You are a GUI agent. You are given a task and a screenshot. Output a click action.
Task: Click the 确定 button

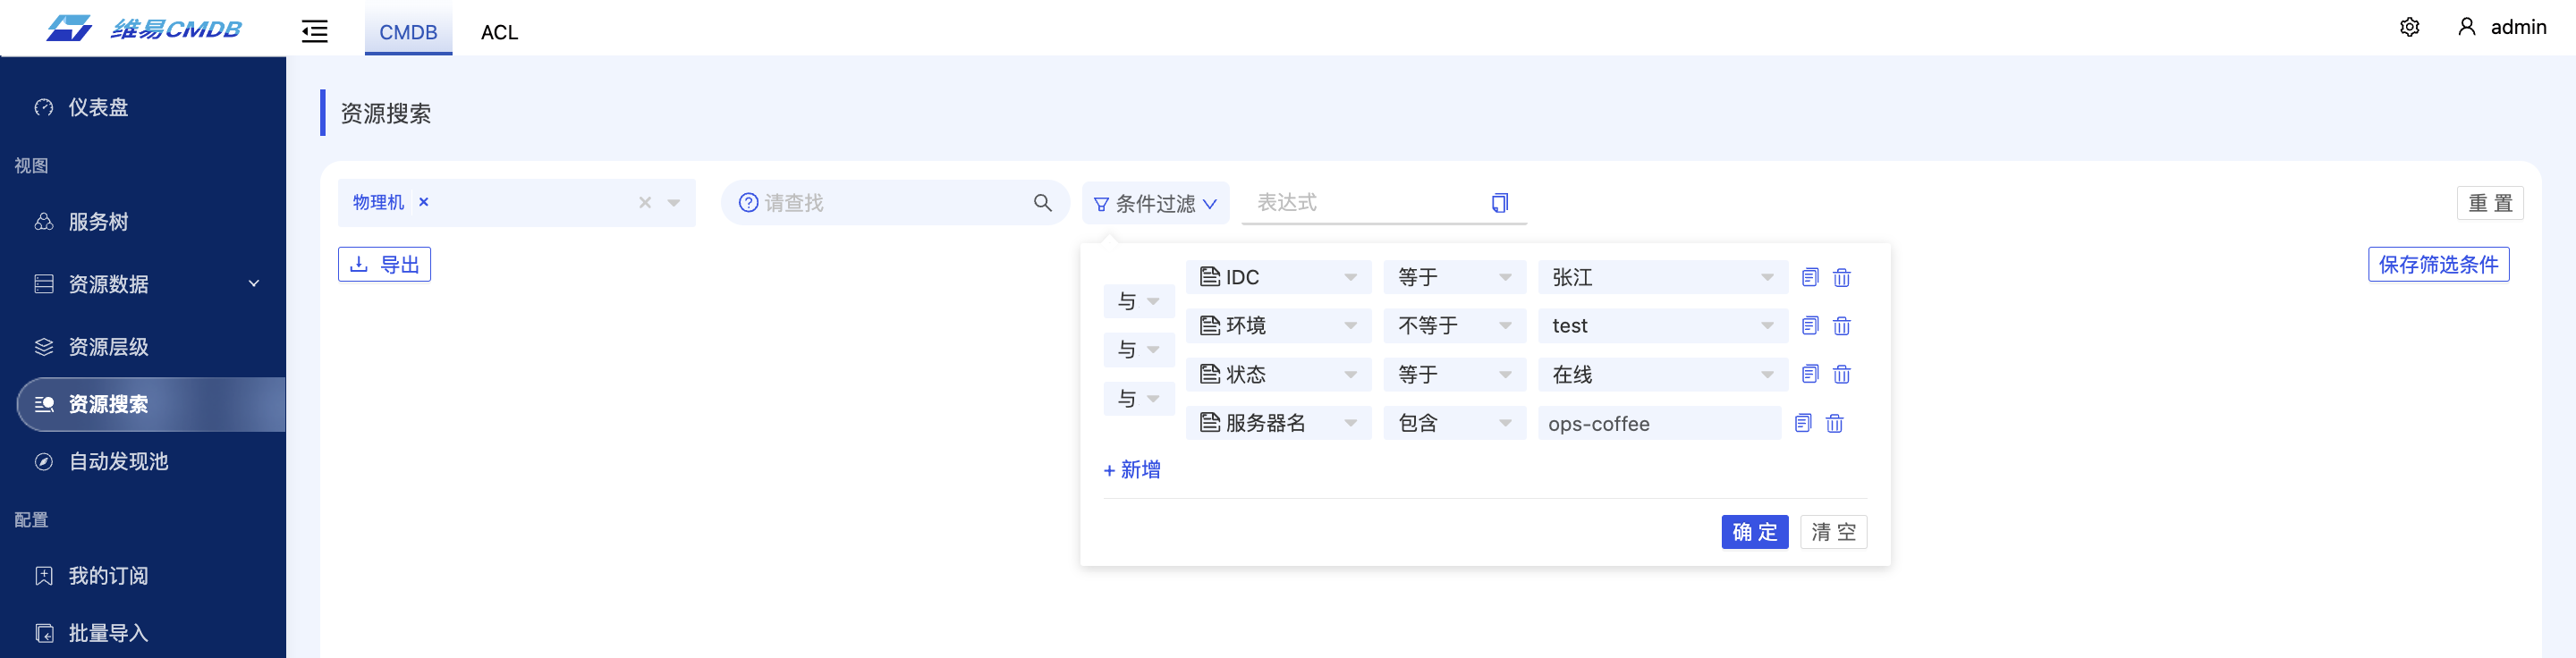coord(1753,532)
